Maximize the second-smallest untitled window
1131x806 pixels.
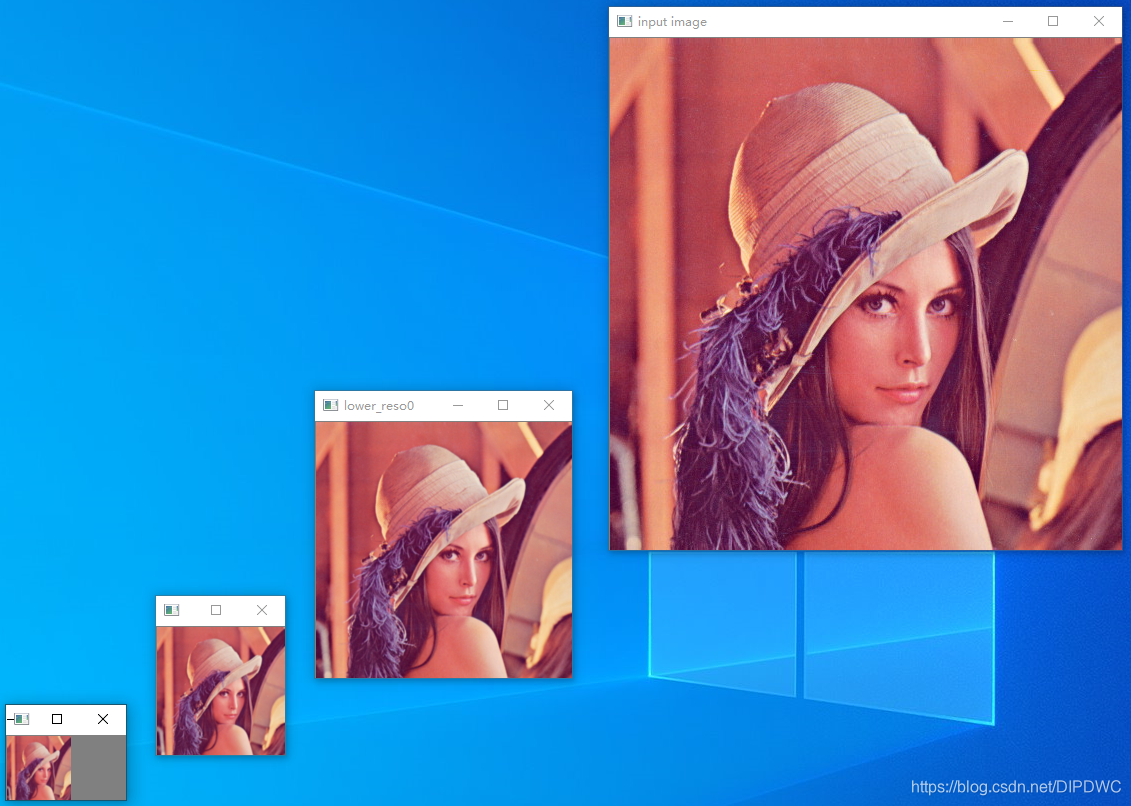[216, 610]
